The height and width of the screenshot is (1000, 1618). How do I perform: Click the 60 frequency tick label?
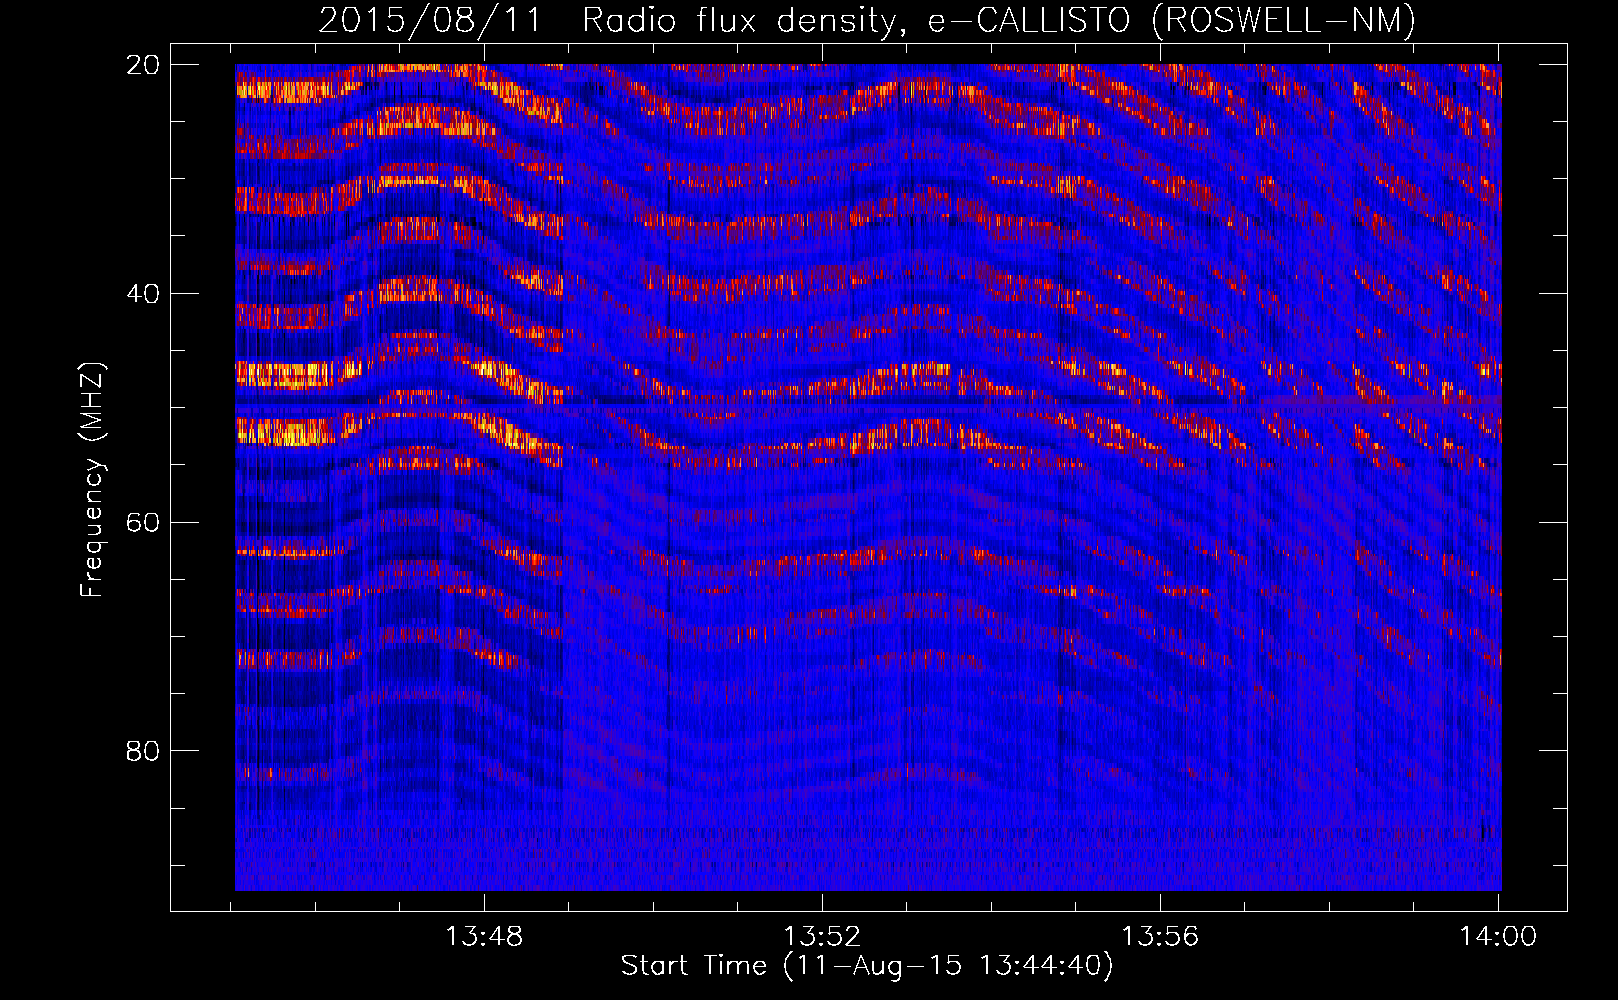[x=143, y=523]
